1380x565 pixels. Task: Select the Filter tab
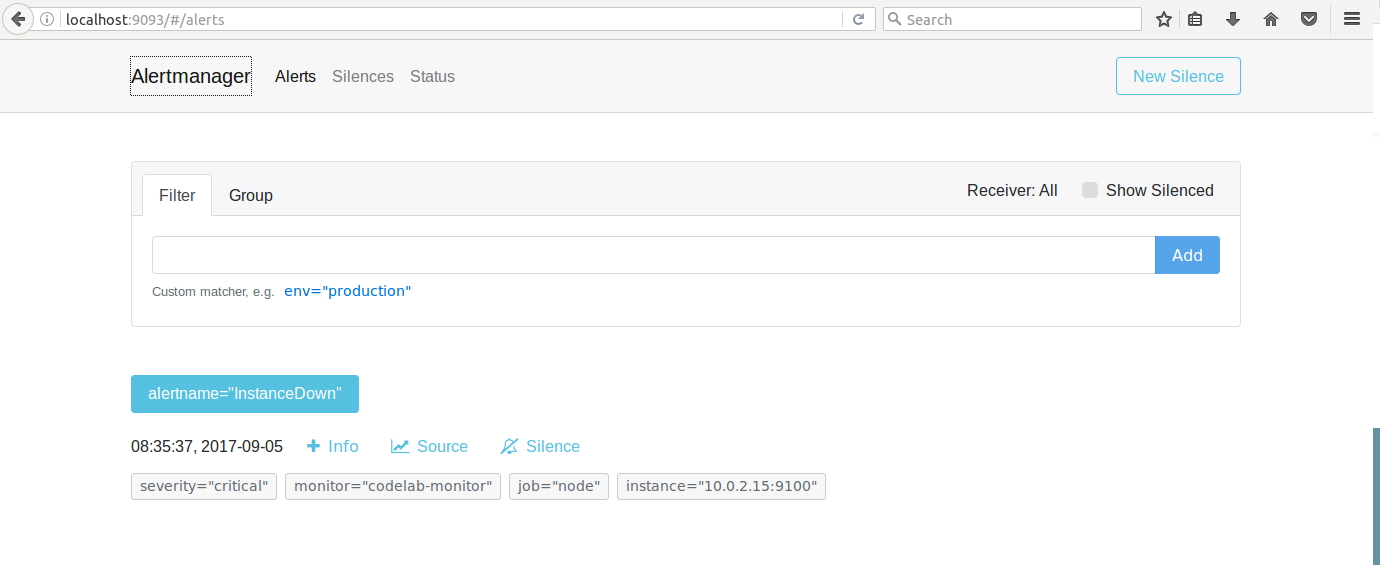coord(177,195)
